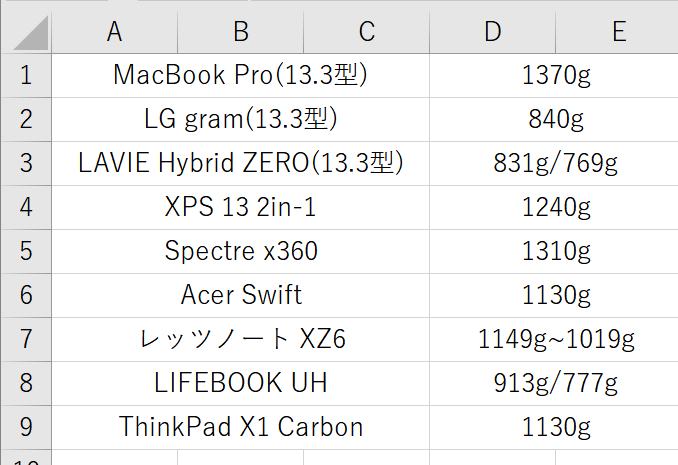
Task: Select row 1 header
Action: pos(26,76)
